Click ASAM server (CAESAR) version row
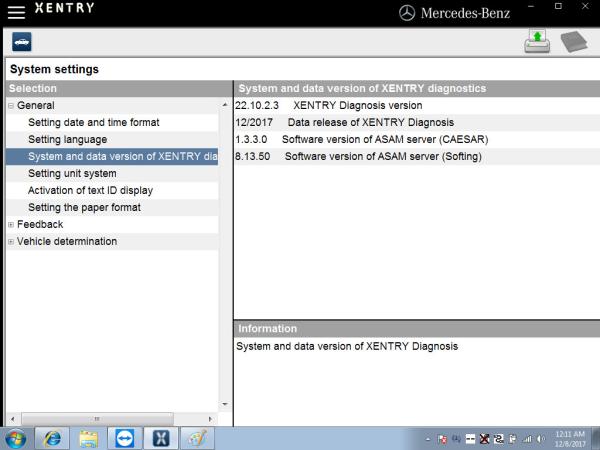Image resolution: width=600 pixels, height=450 pixels. pyautogui.click(x=417, y=140)
